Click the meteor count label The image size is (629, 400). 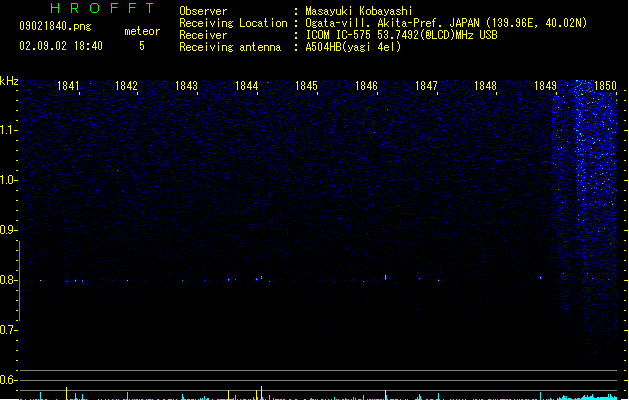tap(142, 31)
